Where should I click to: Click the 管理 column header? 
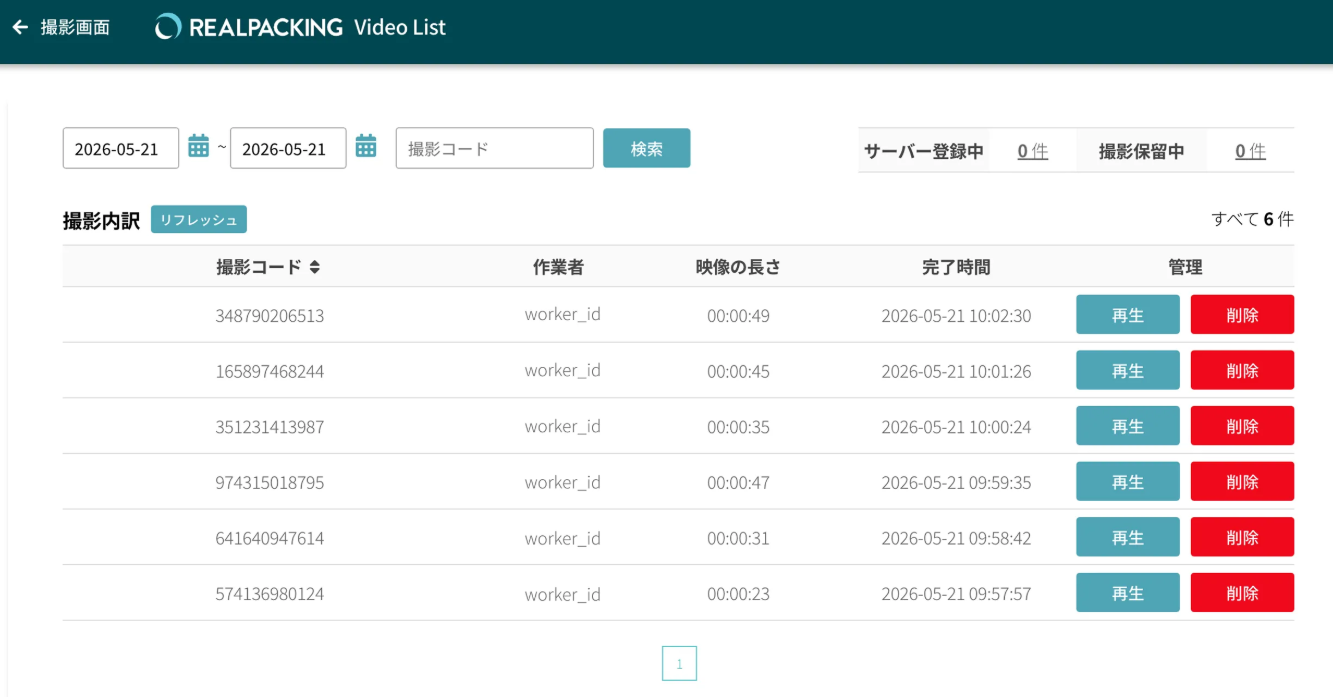[1185, 267]
